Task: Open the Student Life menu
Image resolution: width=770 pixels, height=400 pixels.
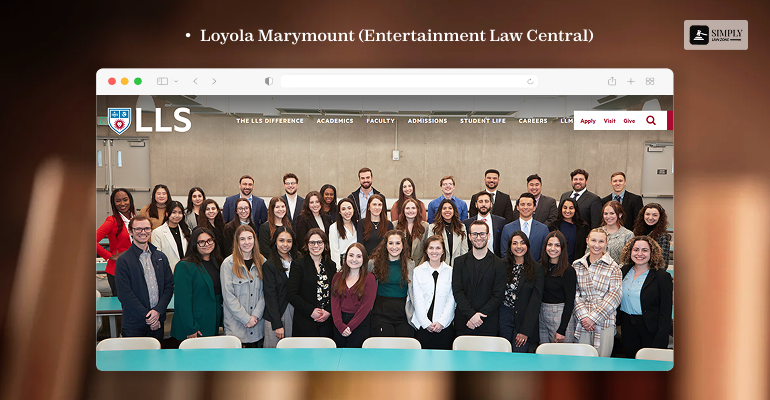Action: point(483,121)
